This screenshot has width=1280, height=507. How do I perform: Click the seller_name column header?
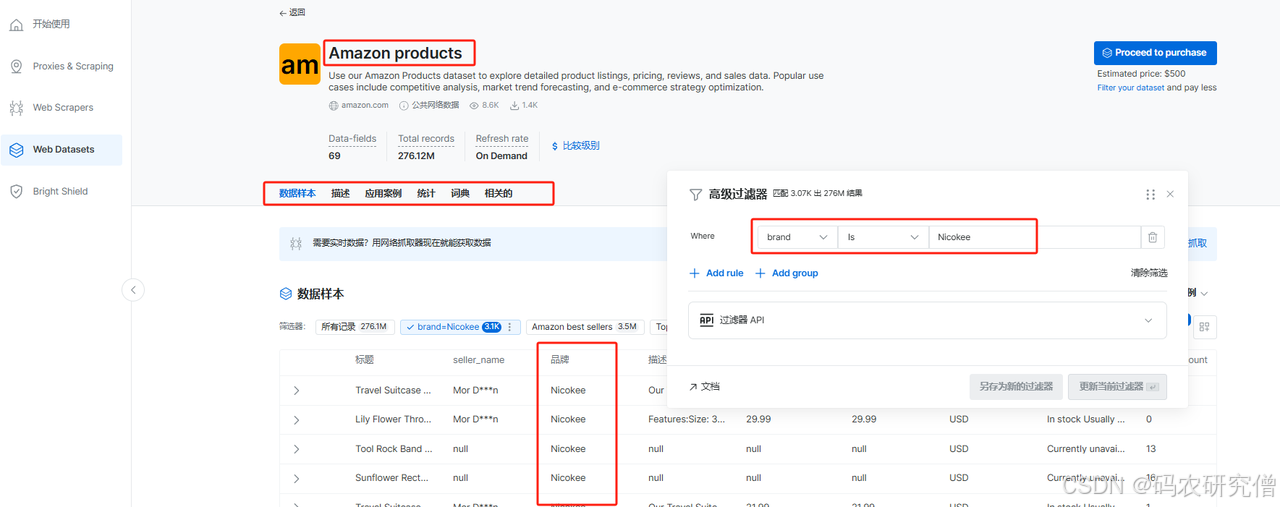[x=479, y=360]
